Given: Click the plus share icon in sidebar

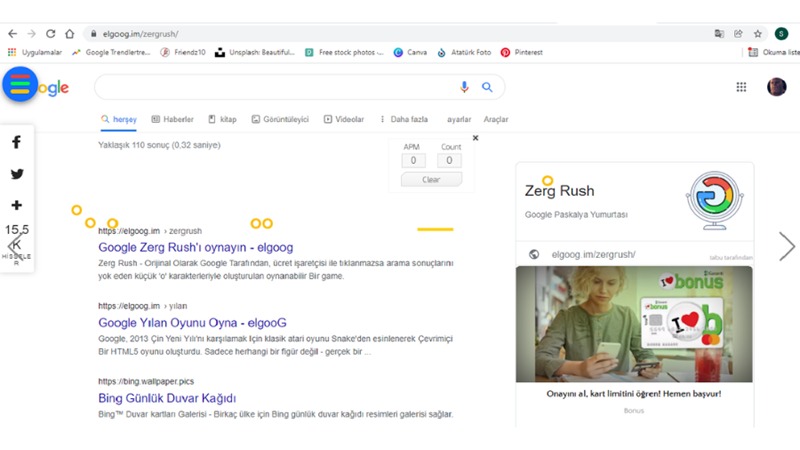Looking at the screenshot, I should click(x=17, y=205).
